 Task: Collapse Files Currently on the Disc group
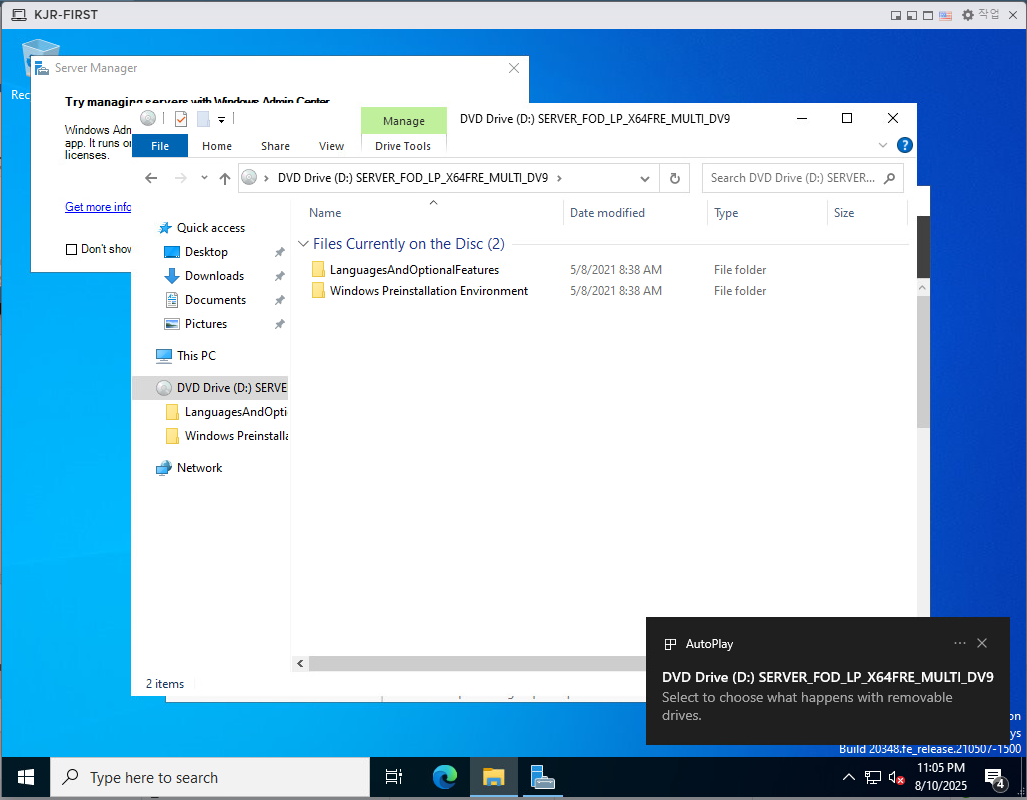[303, 244]
